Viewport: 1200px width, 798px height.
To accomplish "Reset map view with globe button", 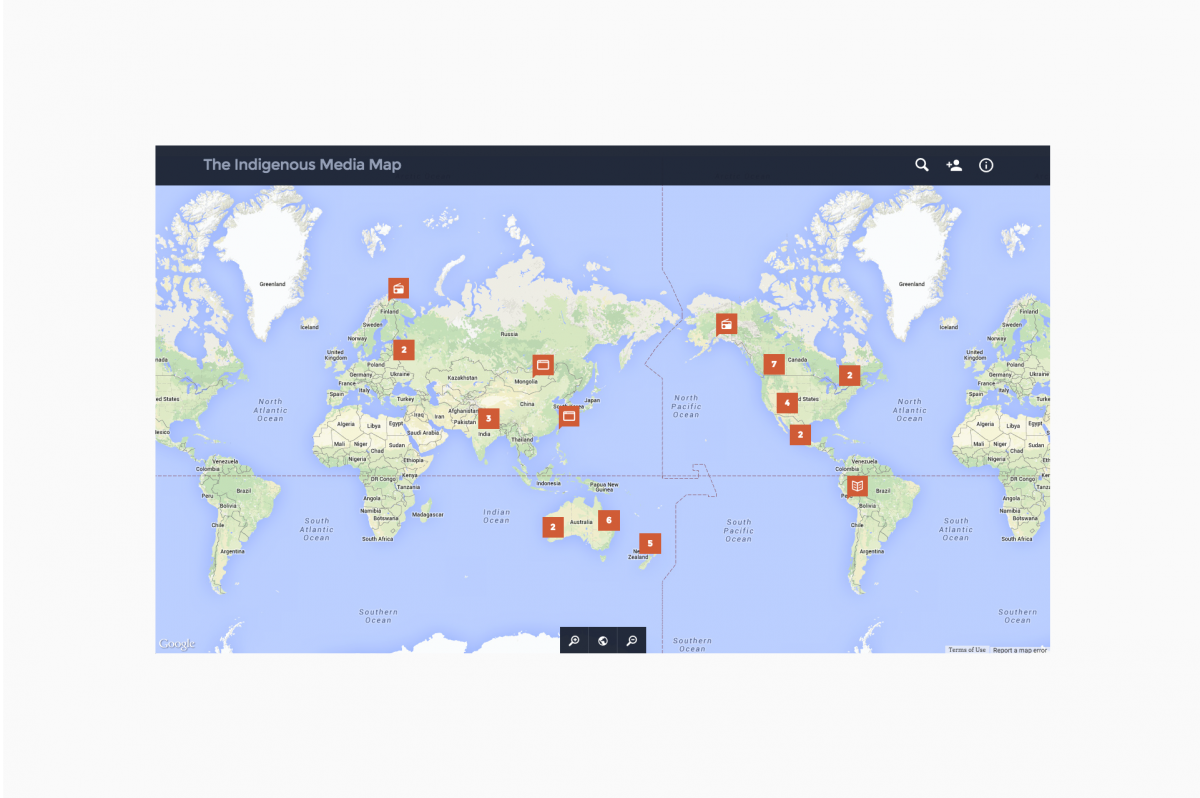I will [x=603, y=641].
